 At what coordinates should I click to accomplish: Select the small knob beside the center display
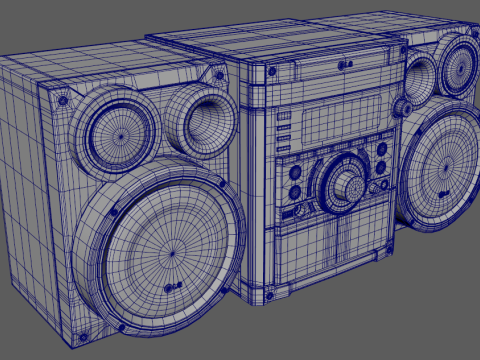click(402, 108)
